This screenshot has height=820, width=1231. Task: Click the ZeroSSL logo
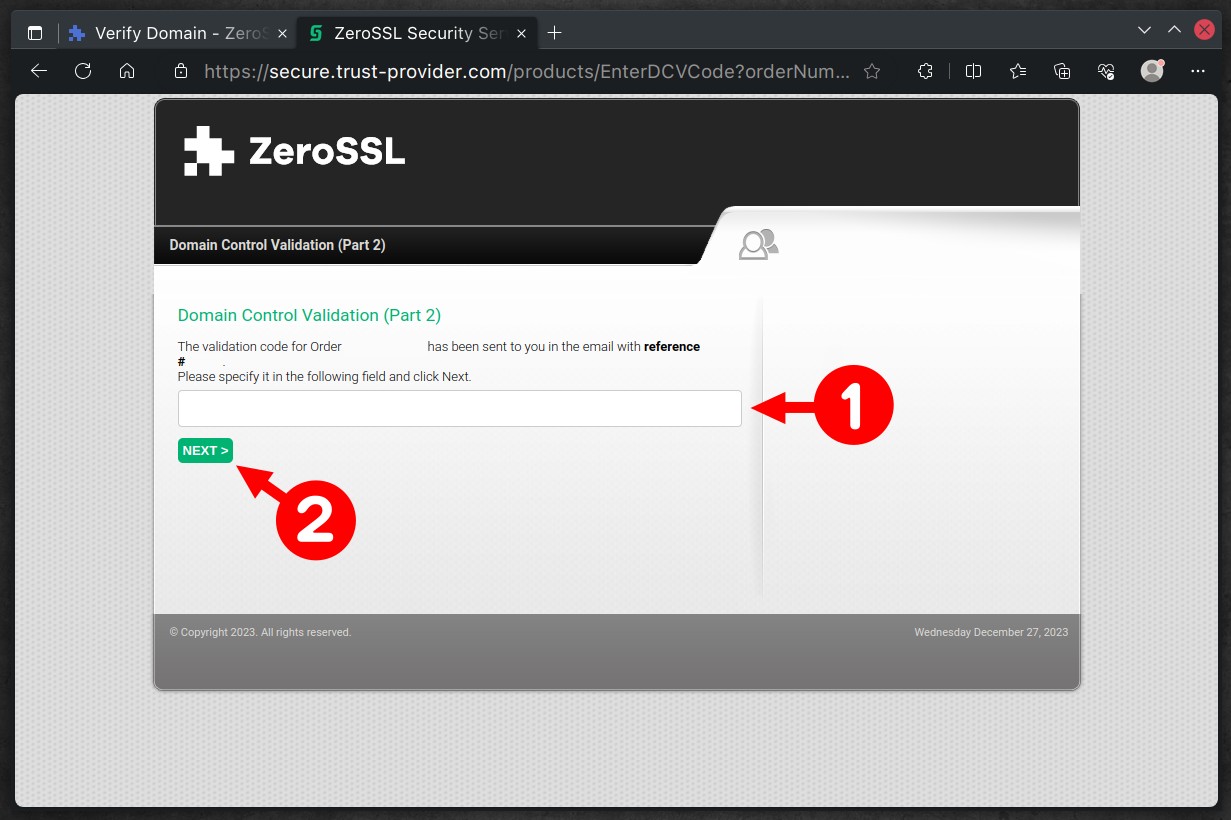click(295, 151)
